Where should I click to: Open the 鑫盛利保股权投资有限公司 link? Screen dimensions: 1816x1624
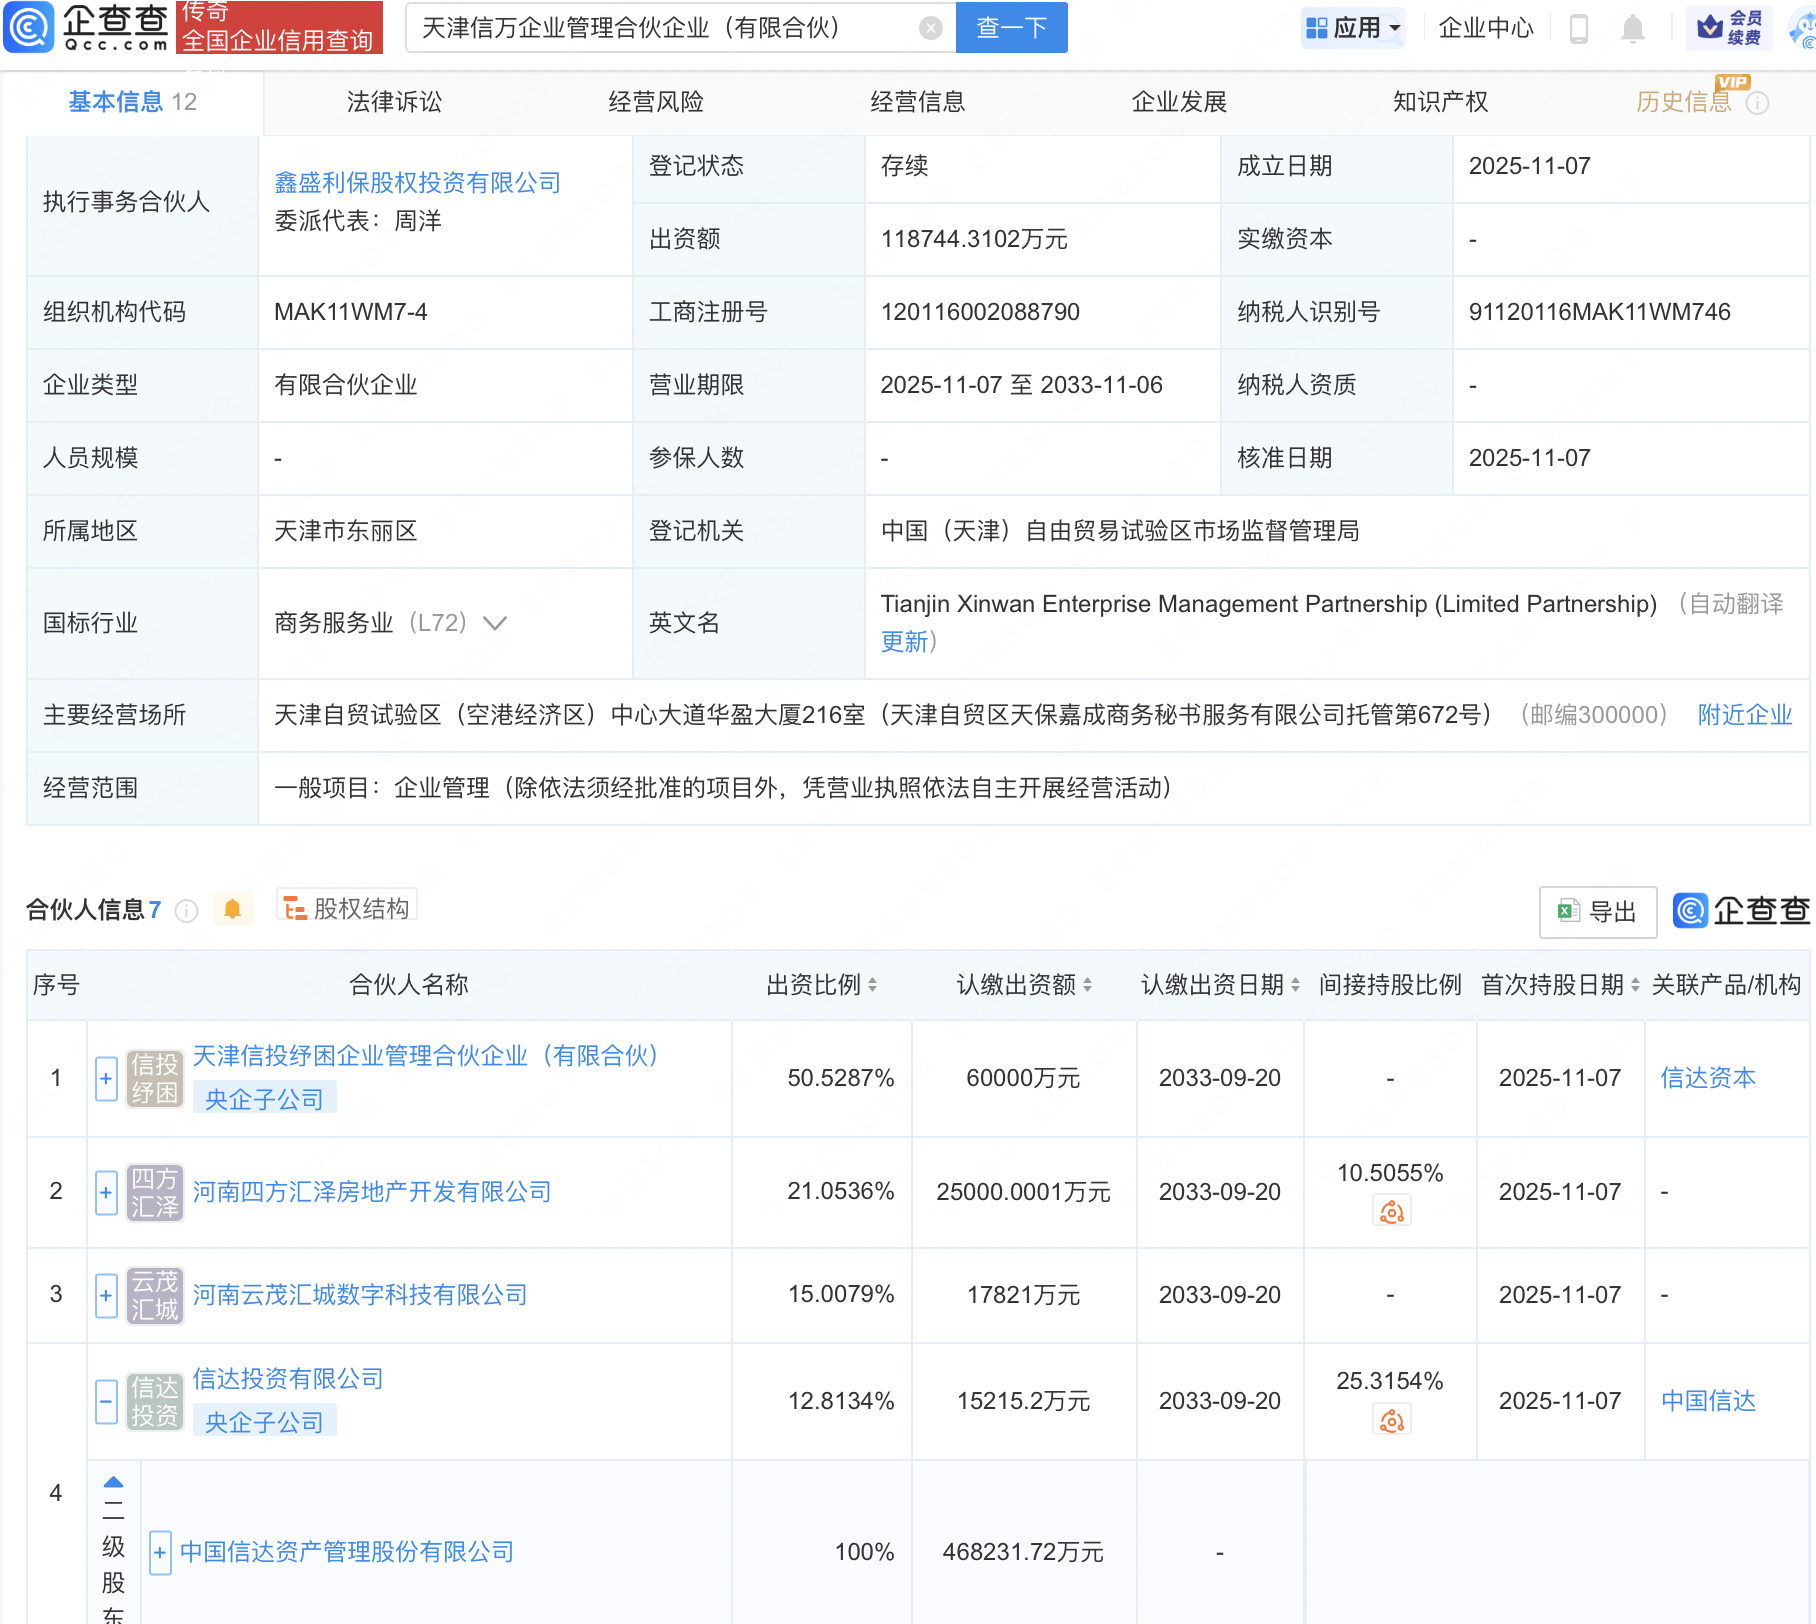point(417,183)
